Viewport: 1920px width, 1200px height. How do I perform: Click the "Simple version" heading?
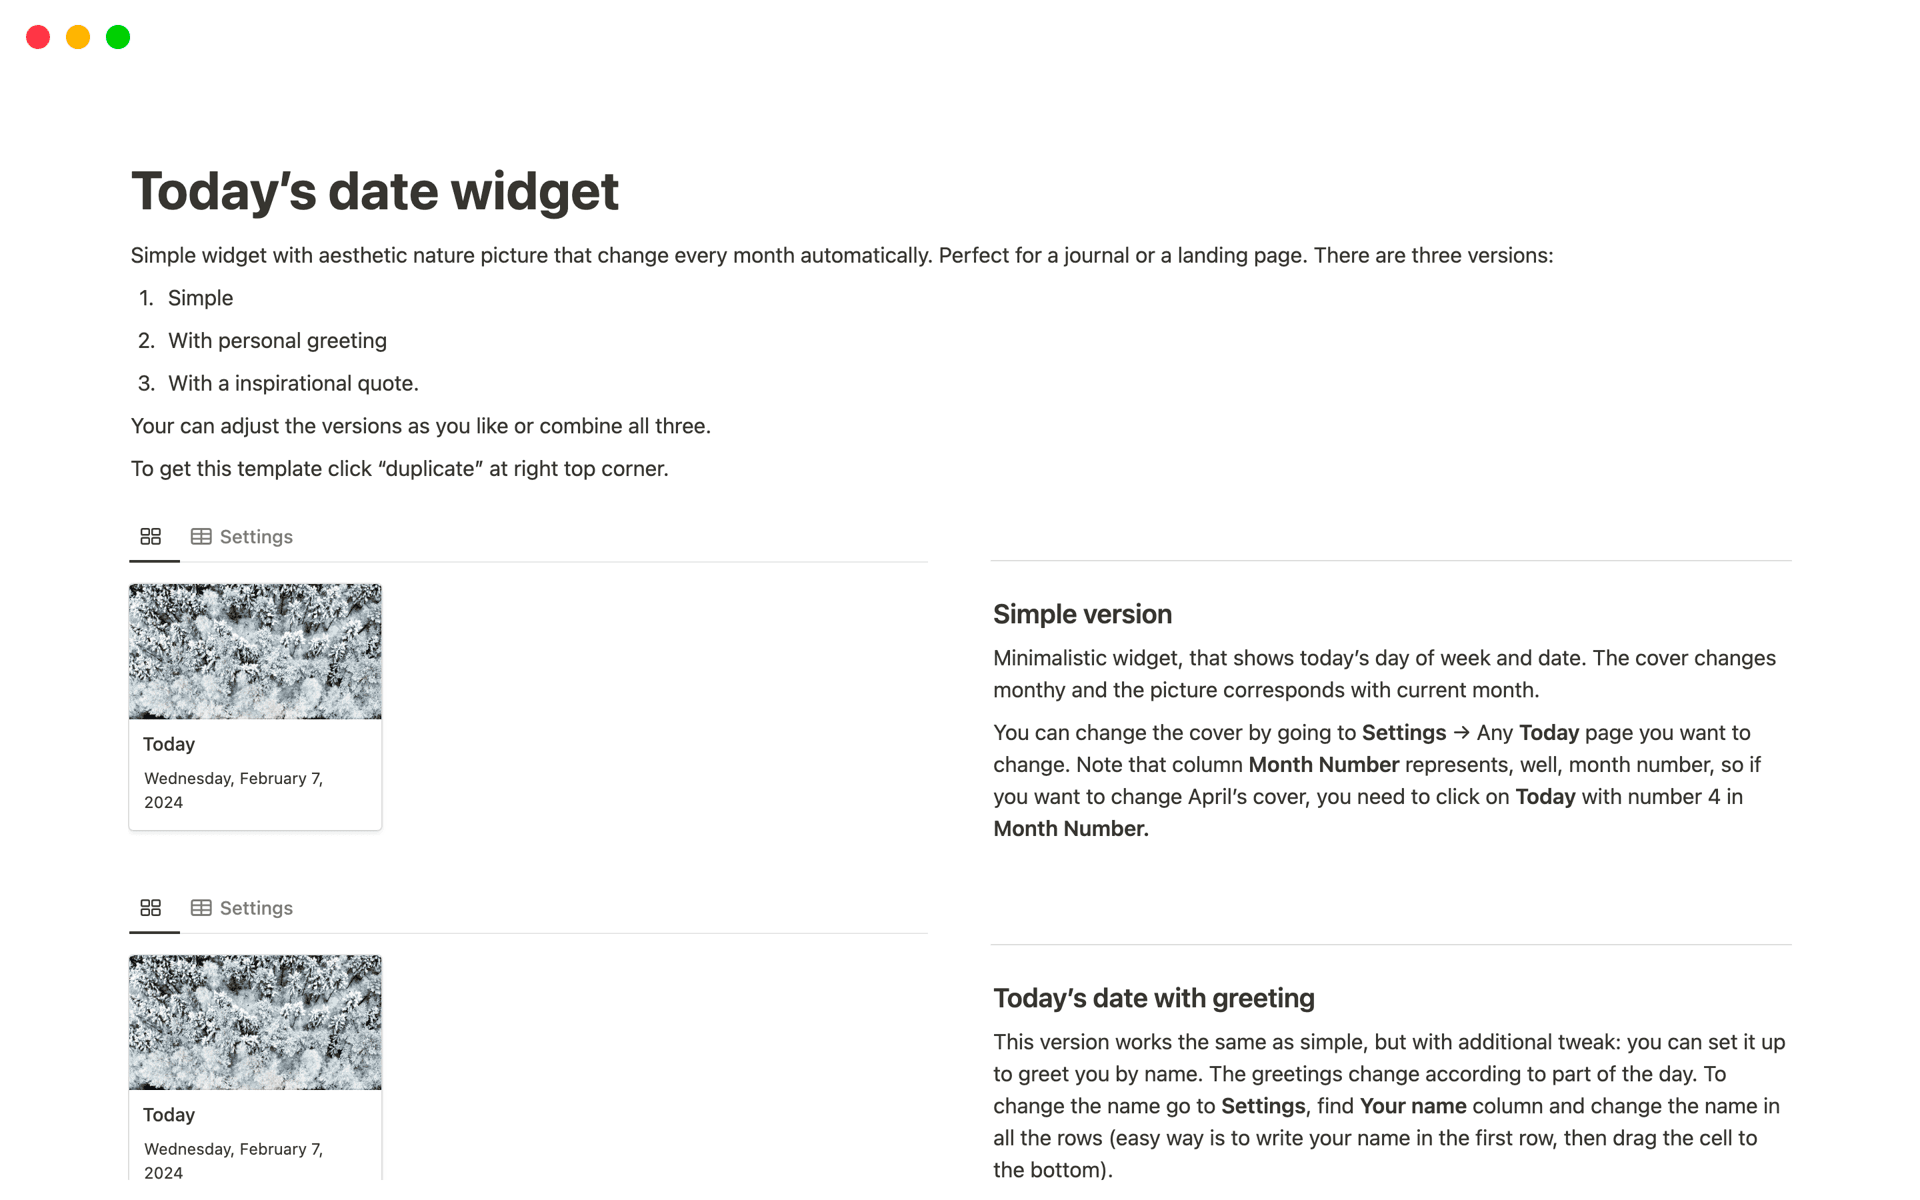1082,614
